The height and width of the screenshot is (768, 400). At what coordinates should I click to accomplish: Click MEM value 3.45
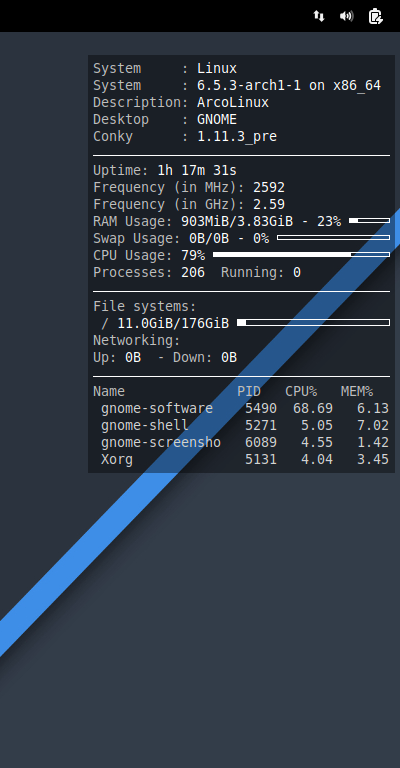(373, 459)
